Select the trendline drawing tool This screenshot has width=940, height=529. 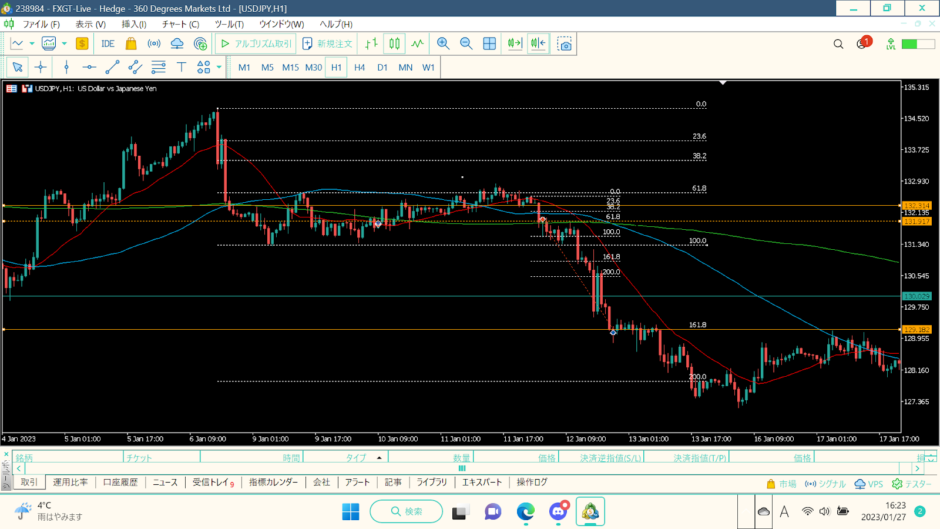(112, 67)
